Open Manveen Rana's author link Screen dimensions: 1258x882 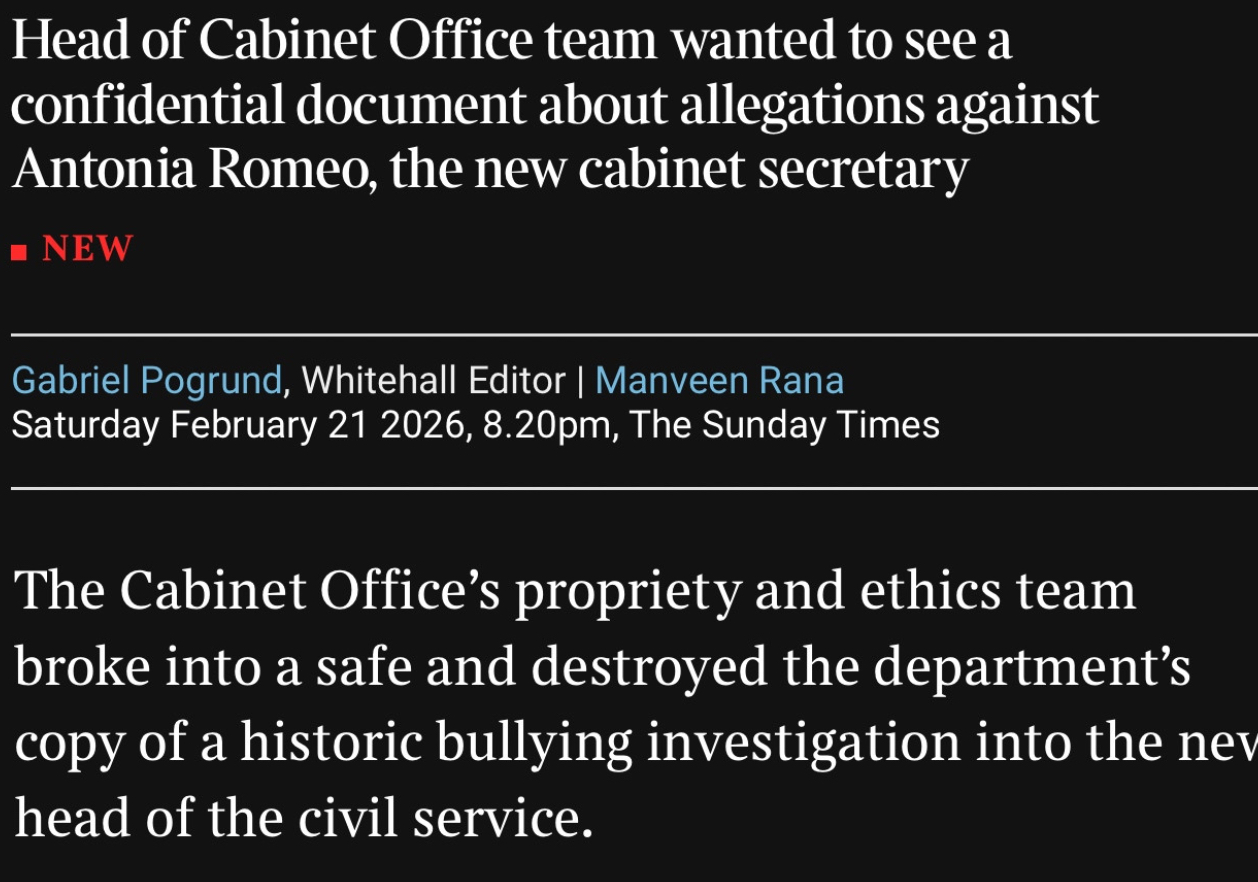pyautogui.click(x=719, y=381)
